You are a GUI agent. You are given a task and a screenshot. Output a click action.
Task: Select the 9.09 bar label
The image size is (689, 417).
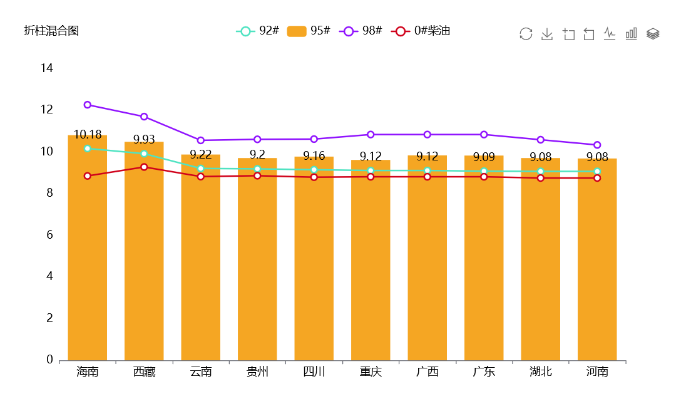point(484,156)
